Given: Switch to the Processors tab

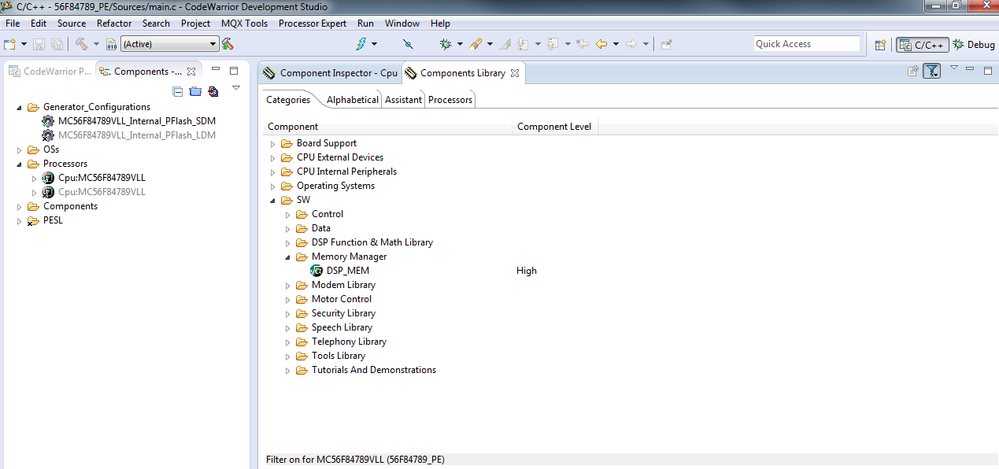Looking at the screenshot, I should point(450,100).
